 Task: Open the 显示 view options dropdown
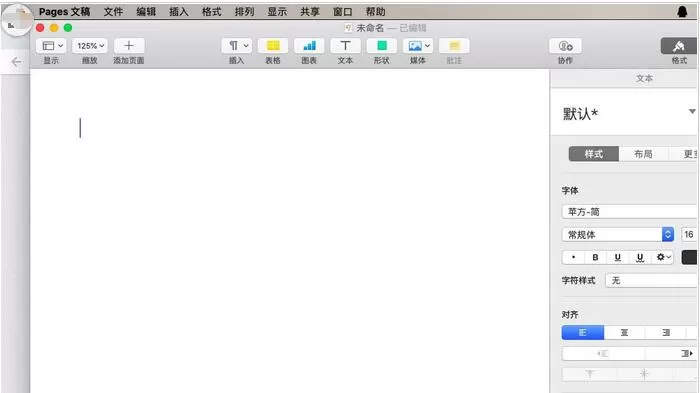pyautogui.click(x=52, y=46)
